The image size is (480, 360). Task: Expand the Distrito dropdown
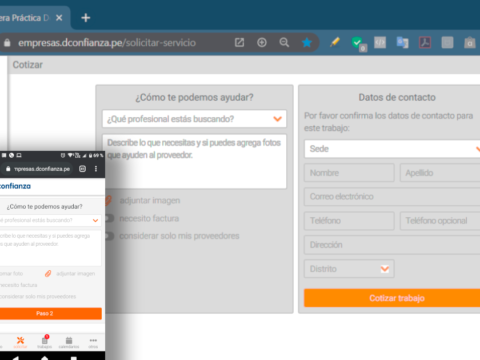point(349,269)
